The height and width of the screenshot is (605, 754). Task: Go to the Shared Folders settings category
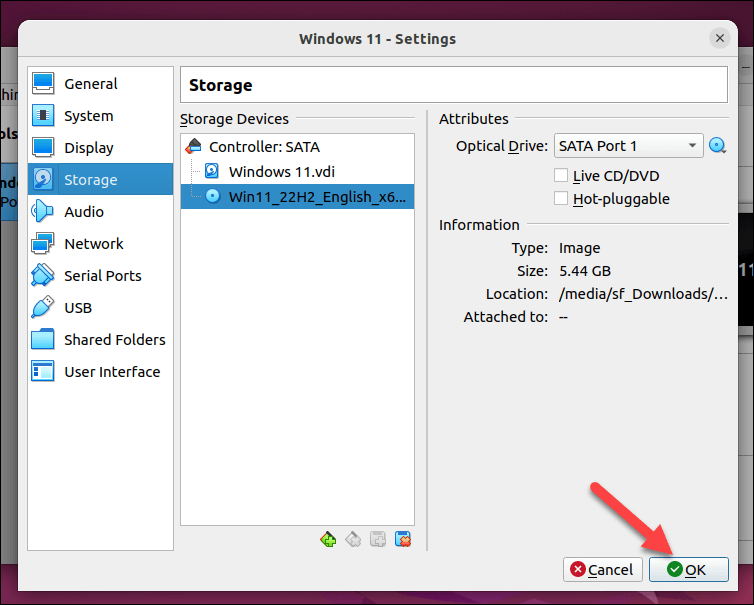[114, 340]
